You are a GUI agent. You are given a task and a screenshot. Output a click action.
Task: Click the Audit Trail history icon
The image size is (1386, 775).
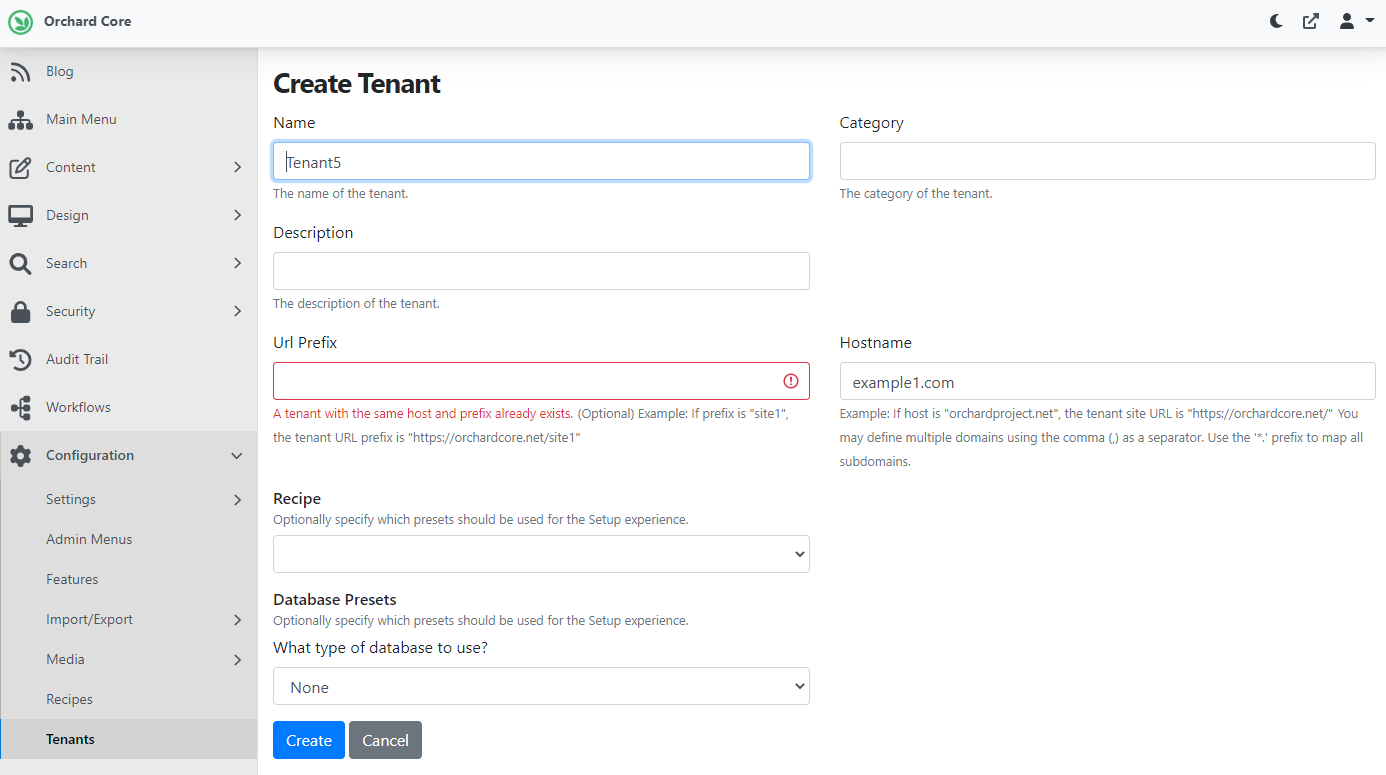click(x=20, y=360)
